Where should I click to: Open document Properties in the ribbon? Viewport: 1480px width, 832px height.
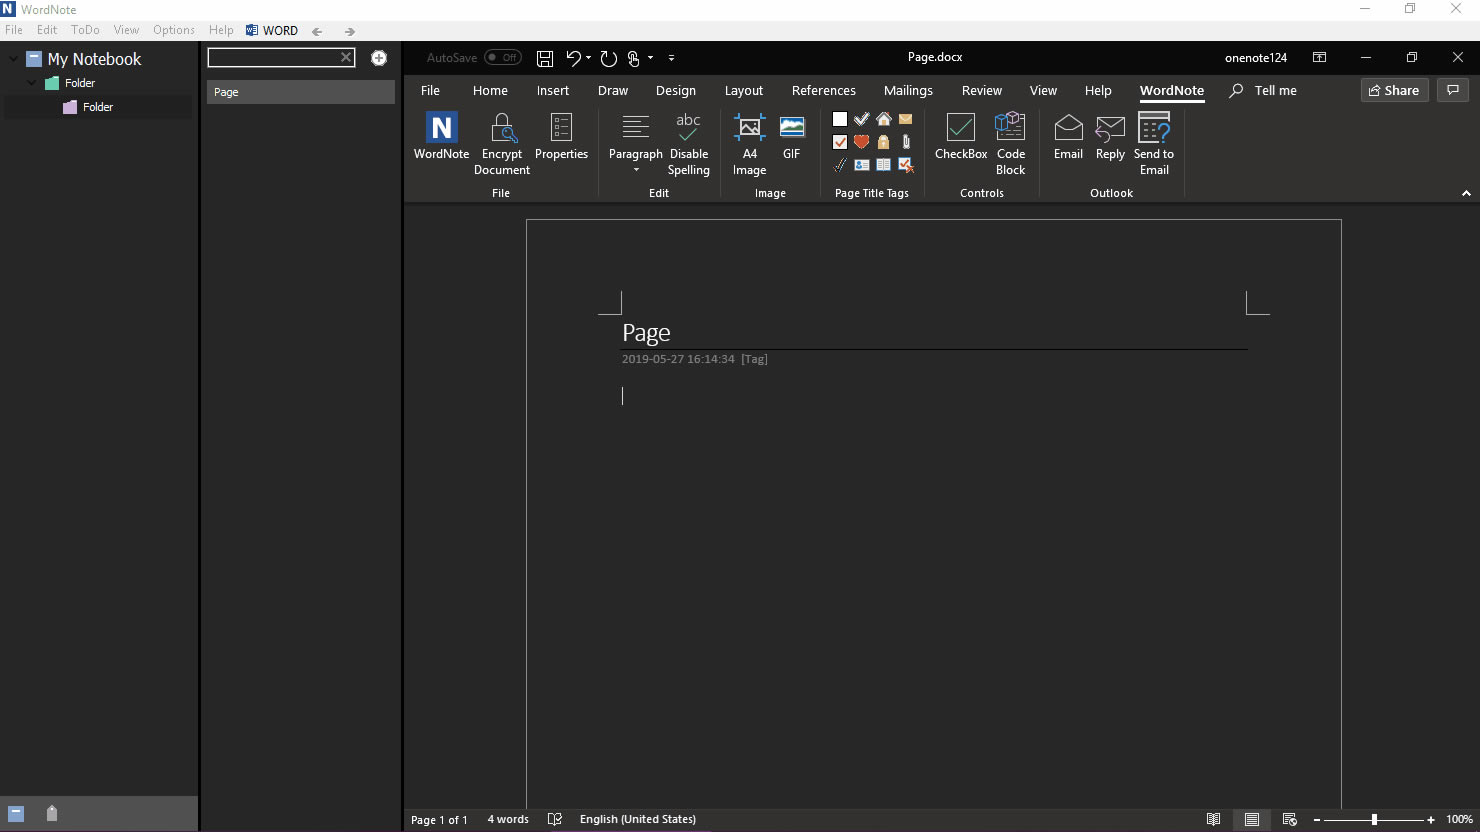click(x=561, y=137)
